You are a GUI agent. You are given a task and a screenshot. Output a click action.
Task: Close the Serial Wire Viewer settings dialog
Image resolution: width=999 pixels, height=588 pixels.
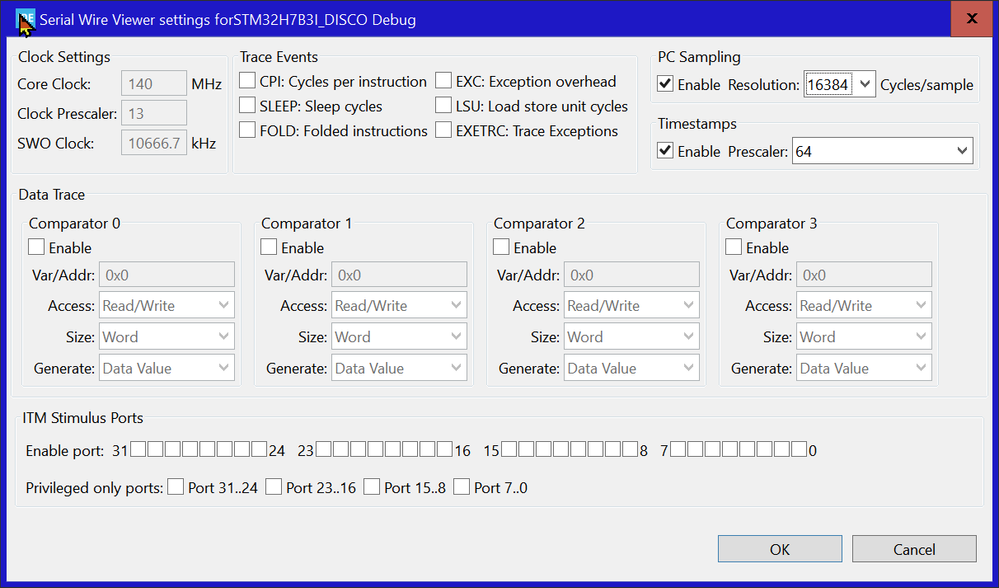click(x=972, y=18)
